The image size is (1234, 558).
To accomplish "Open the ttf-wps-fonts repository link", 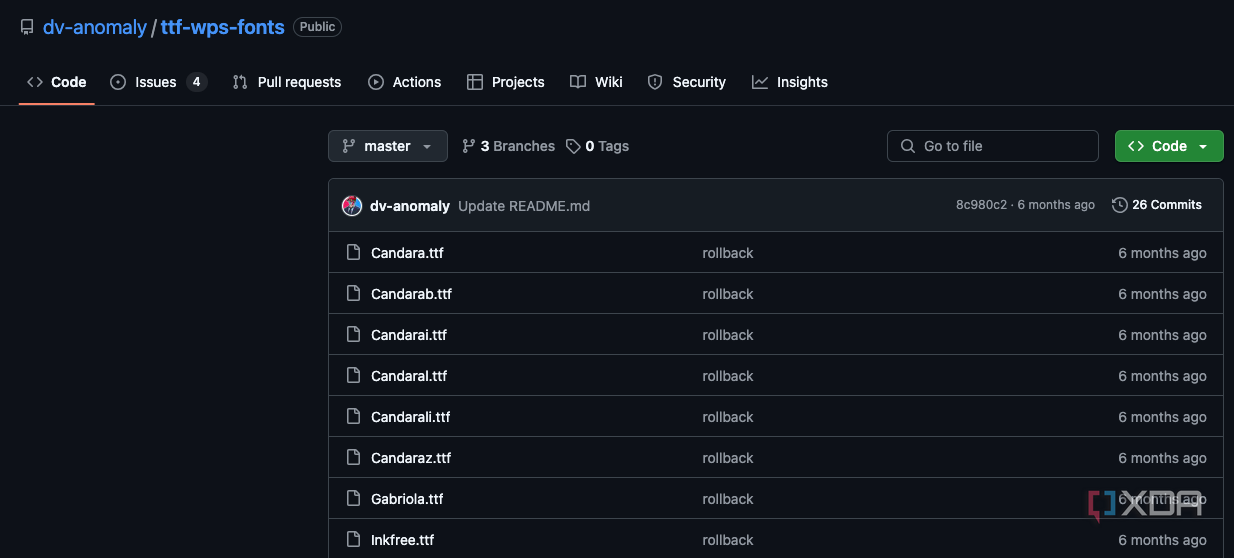I will click(222, 27).
